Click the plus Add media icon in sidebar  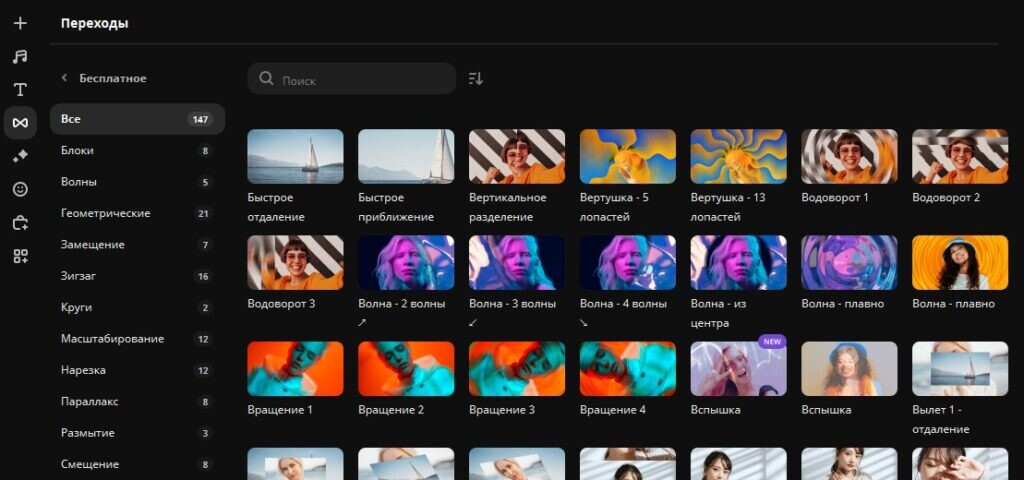point(20,24)
